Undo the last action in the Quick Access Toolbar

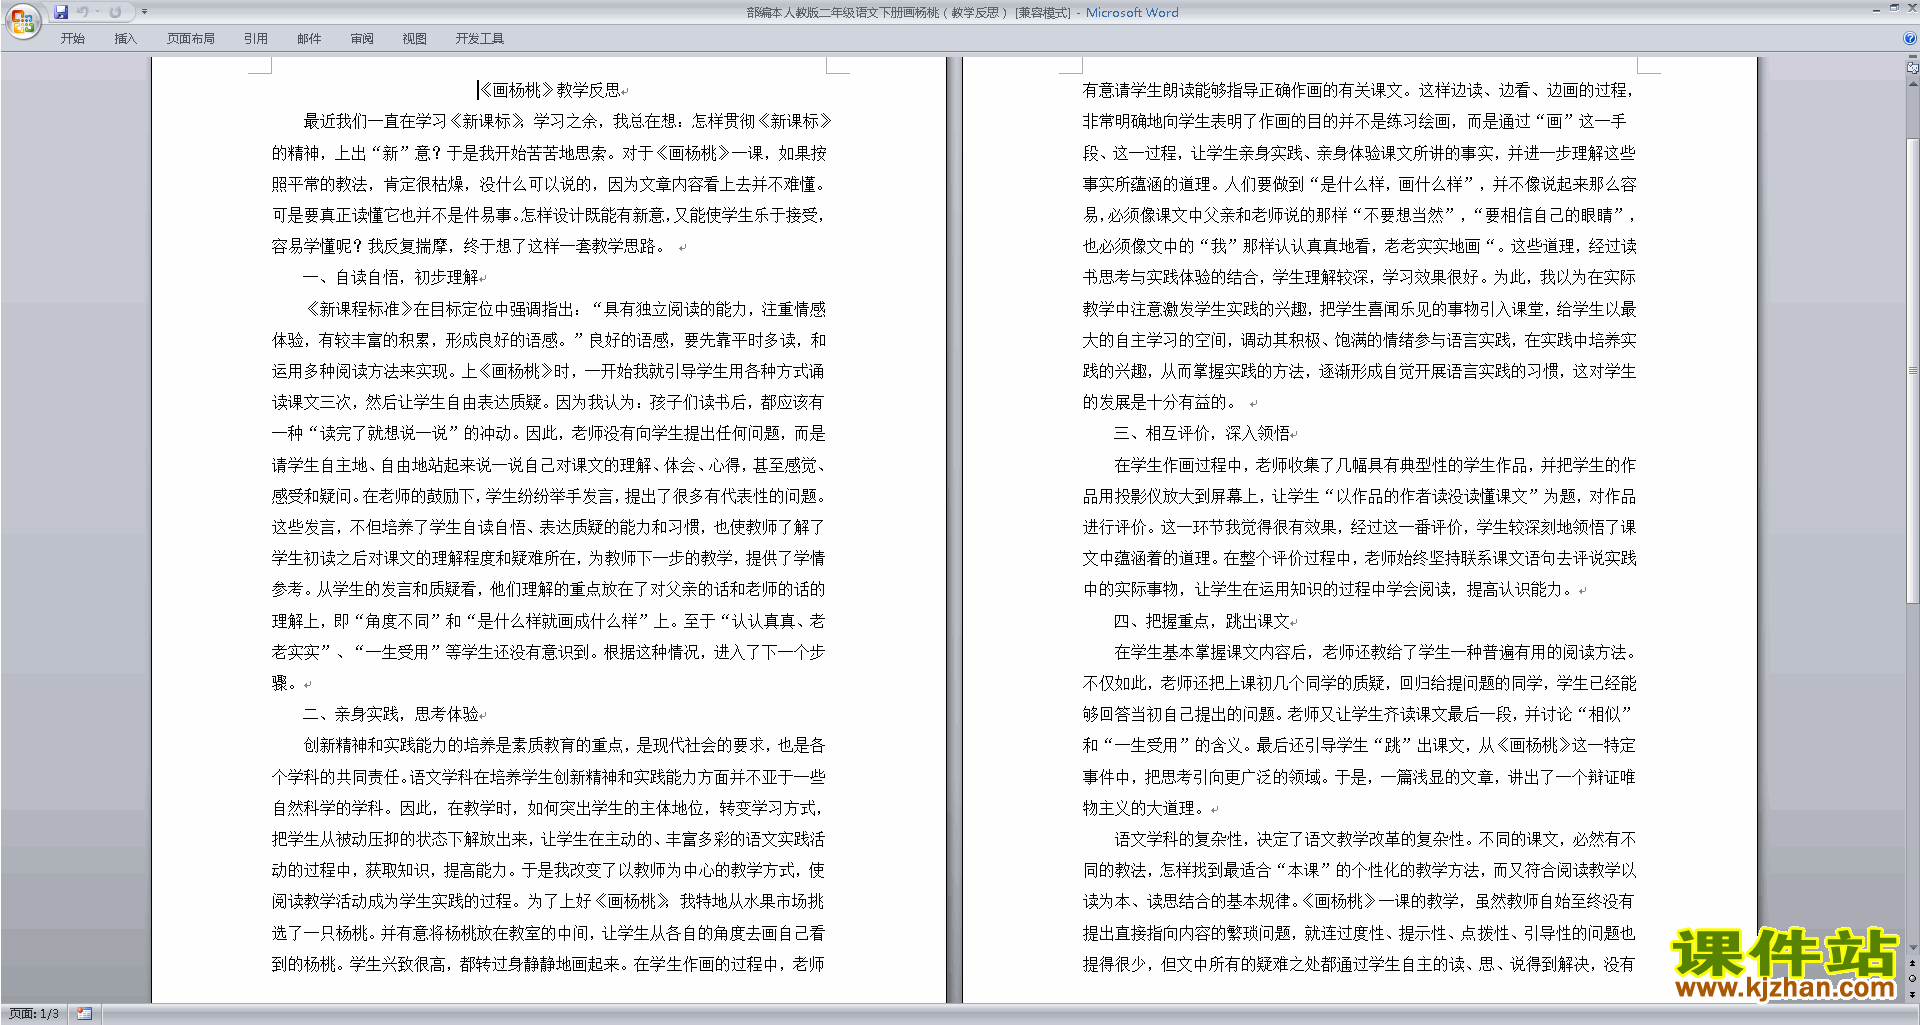[83, 12]
